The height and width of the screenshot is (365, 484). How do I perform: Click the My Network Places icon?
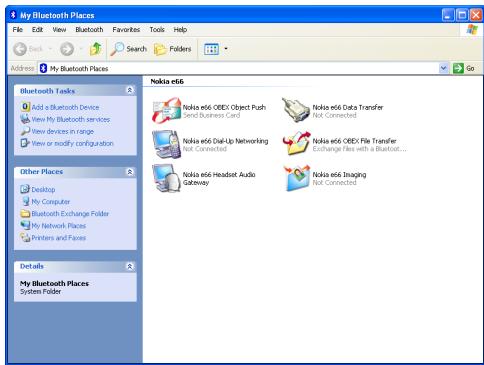coord(25,225)
